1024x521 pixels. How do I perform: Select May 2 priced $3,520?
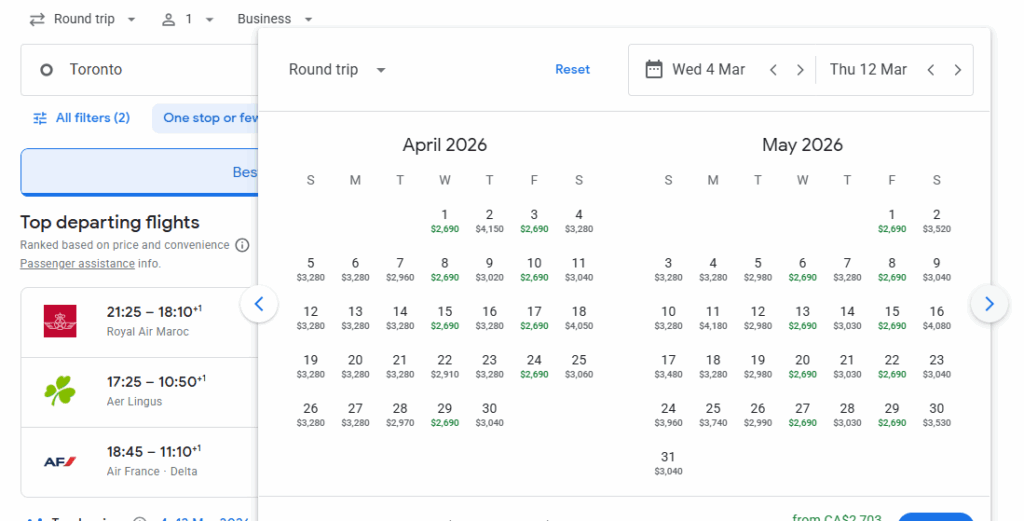pyautogui.click(x=936, y=221)
